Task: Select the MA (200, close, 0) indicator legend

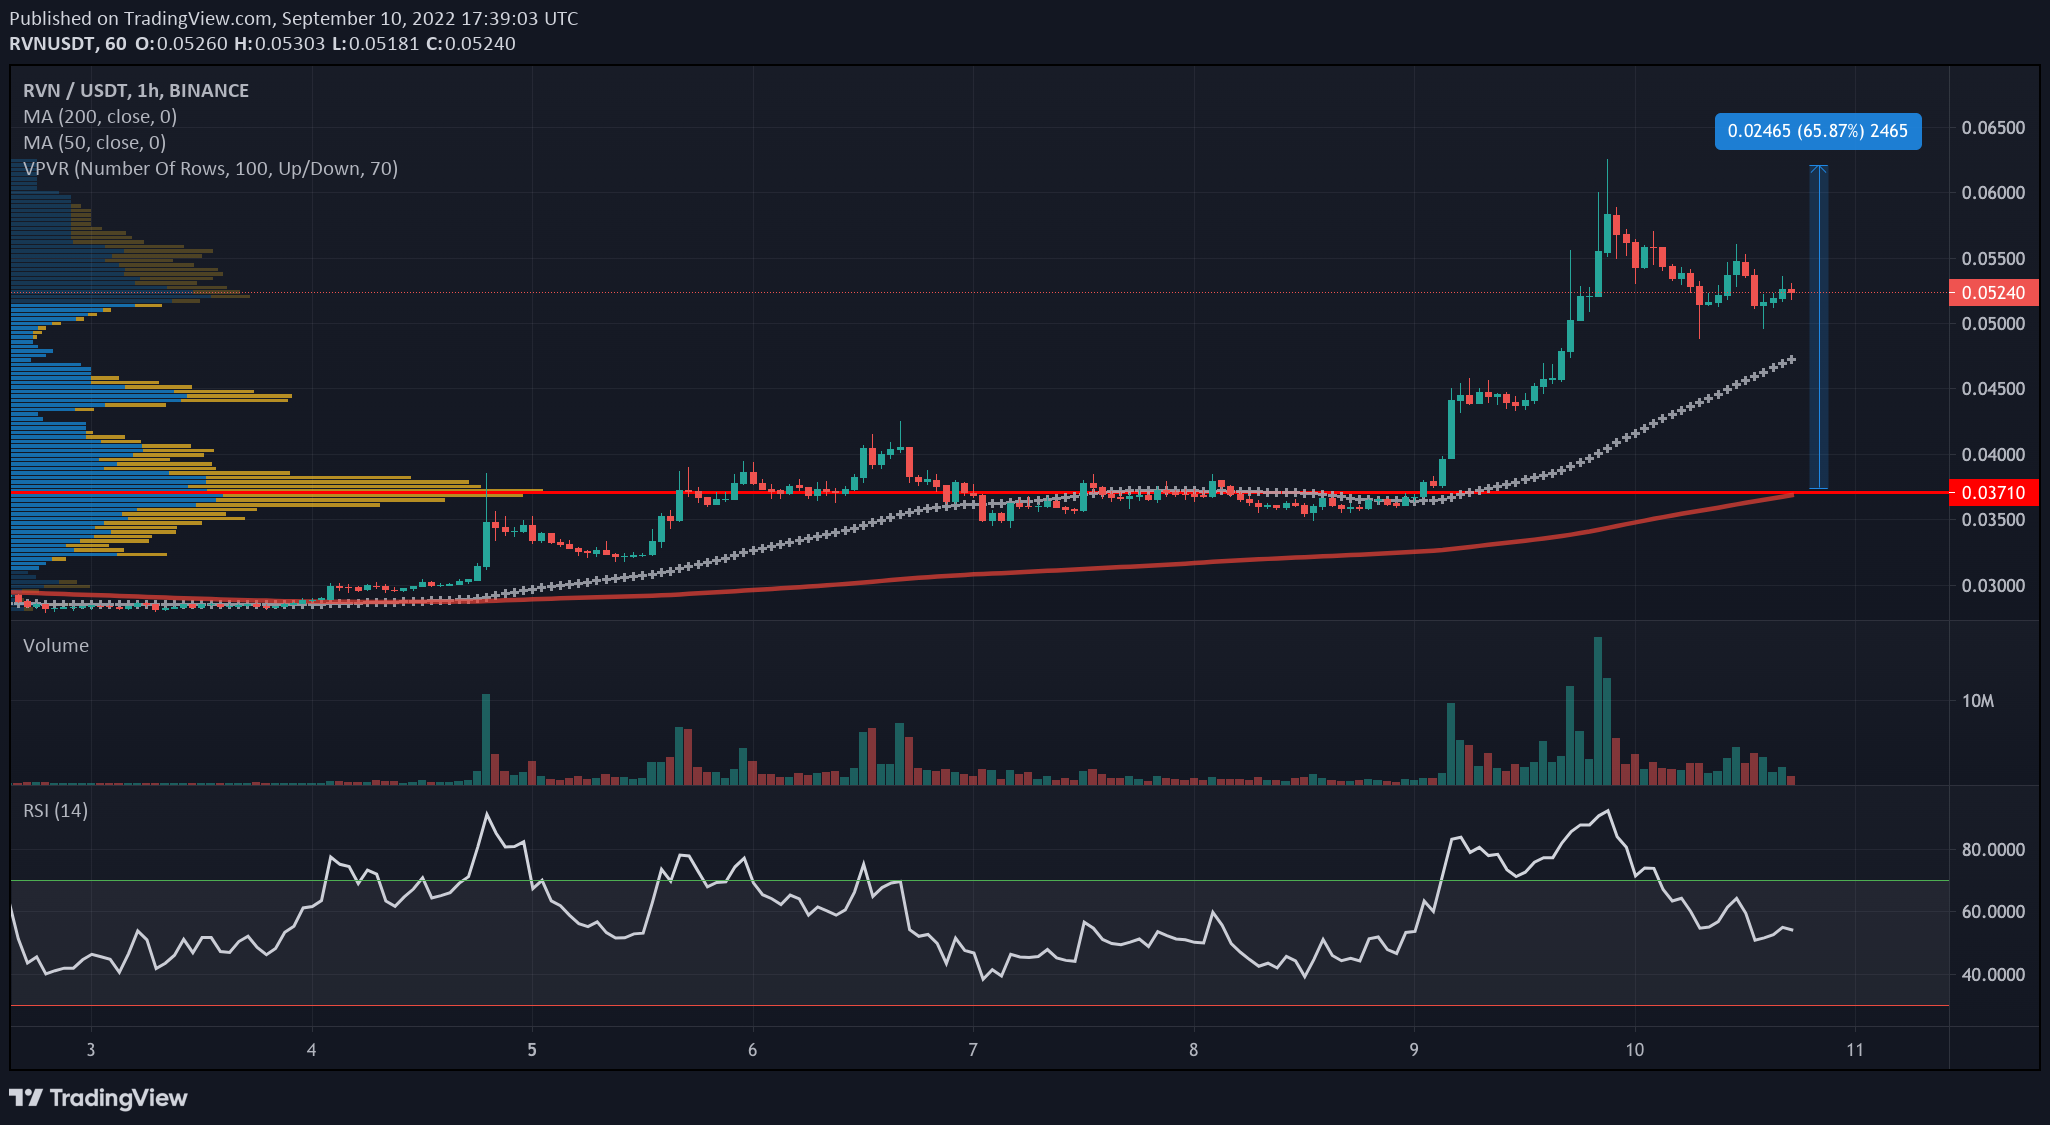Action: click(100, 116)
